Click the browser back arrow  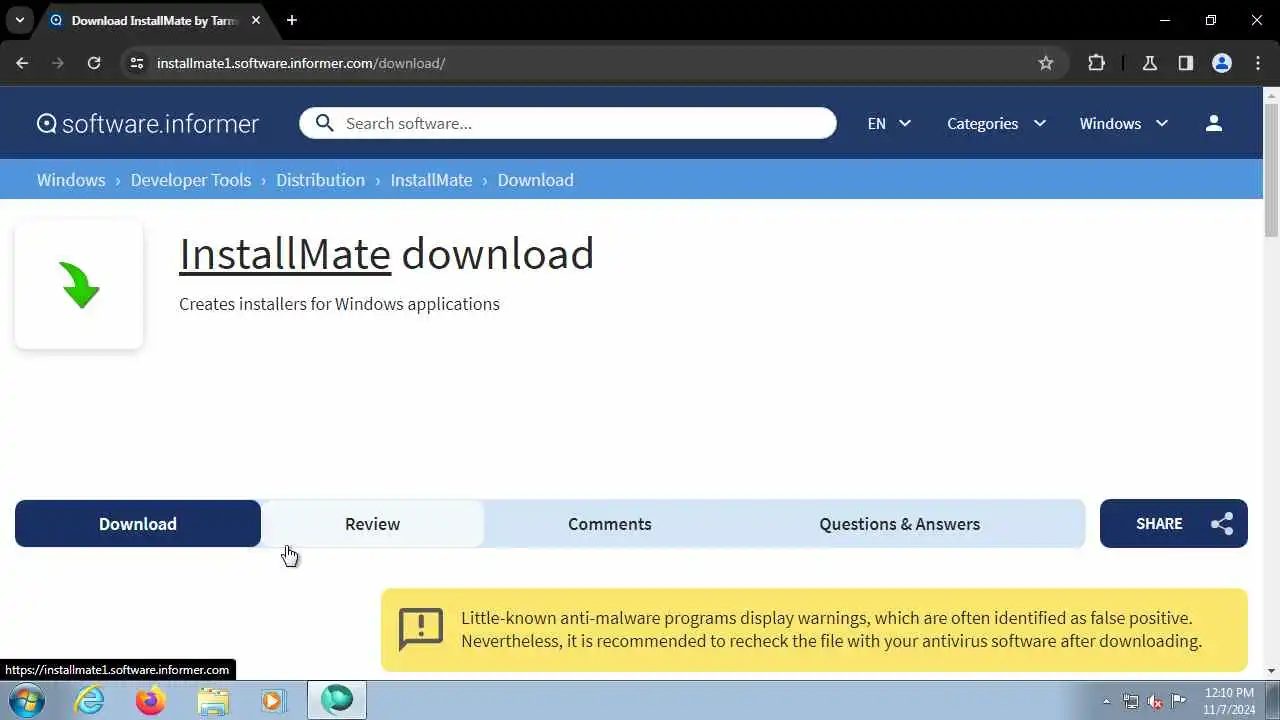22,63
